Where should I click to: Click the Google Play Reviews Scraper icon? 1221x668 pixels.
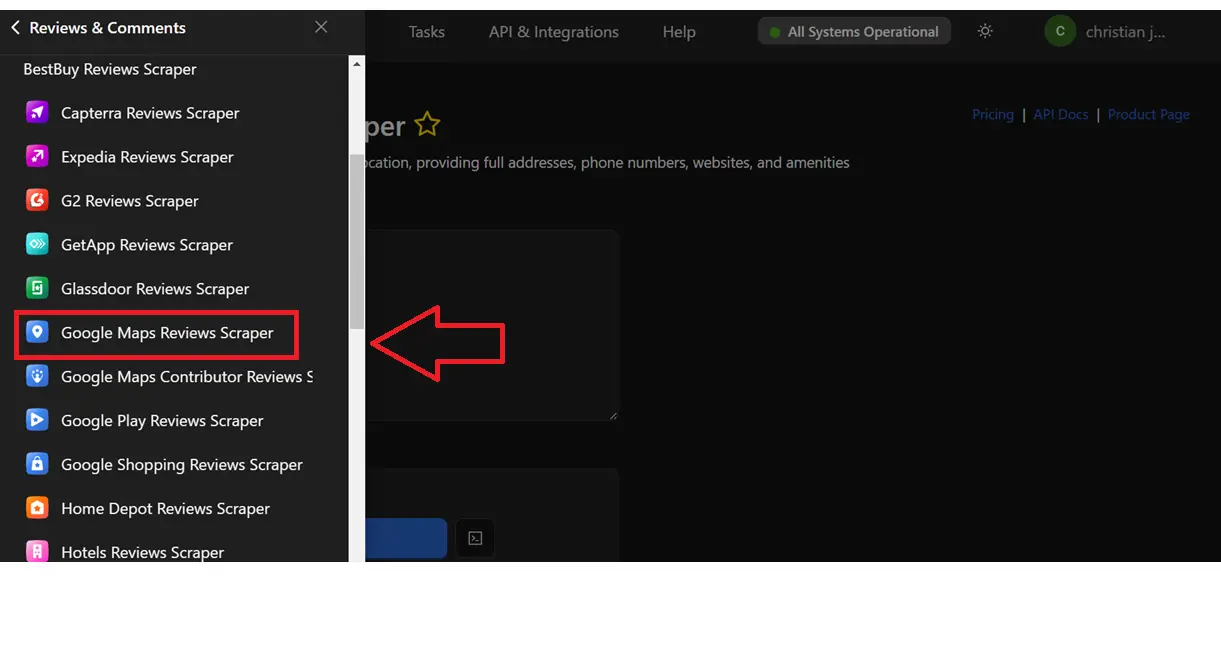37,421
